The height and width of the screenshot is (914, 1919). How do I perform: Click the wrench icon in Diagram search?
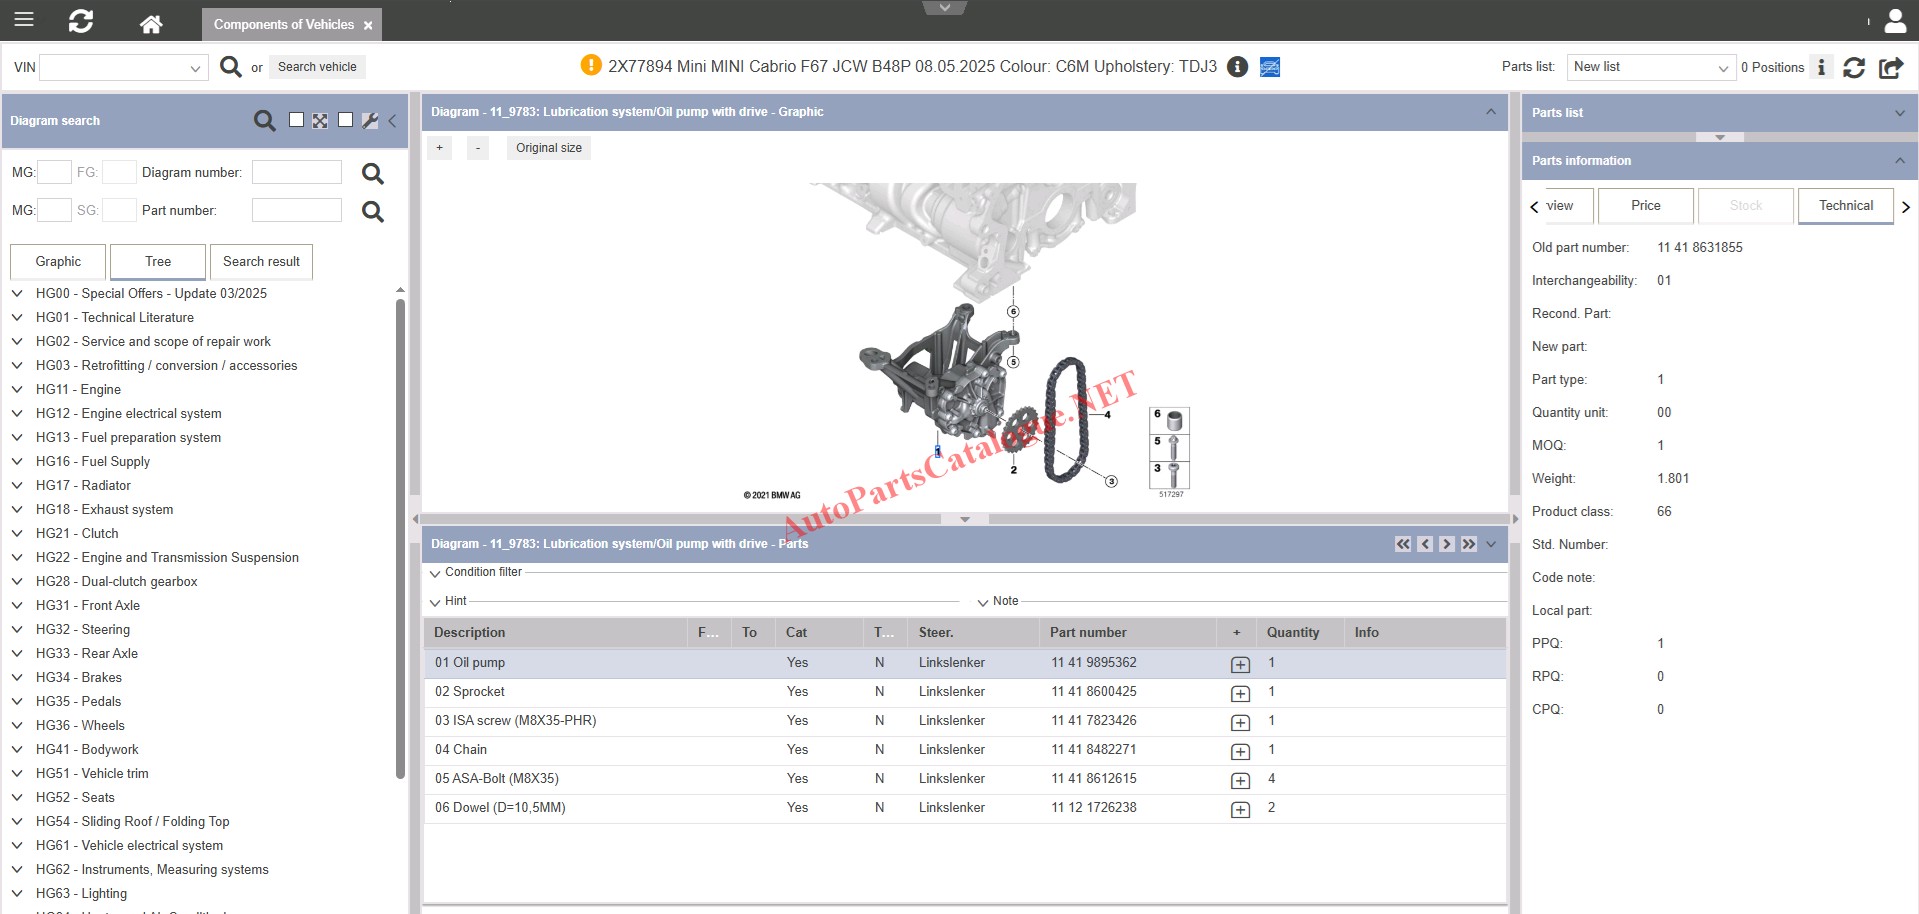(x=370, y=121)
